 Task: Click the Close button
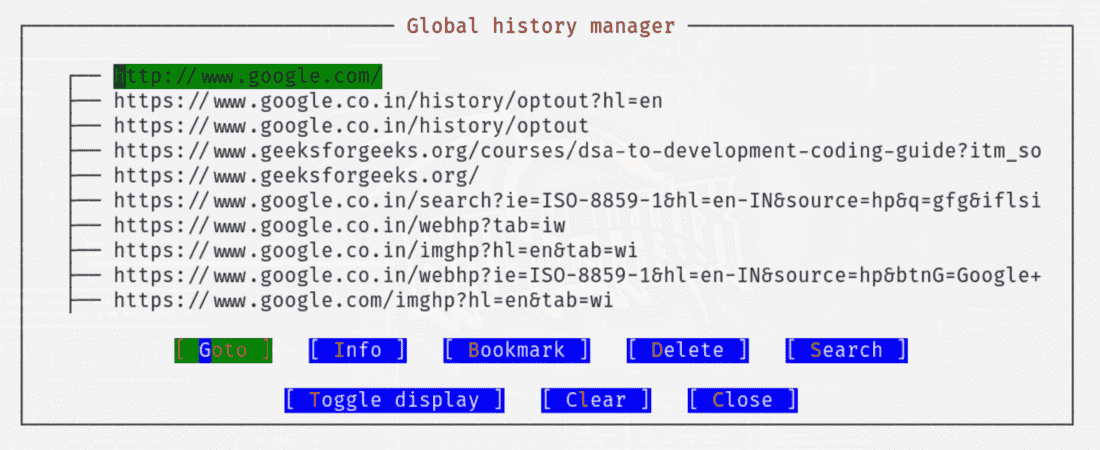pyautogui.click(x=742, y=400)
